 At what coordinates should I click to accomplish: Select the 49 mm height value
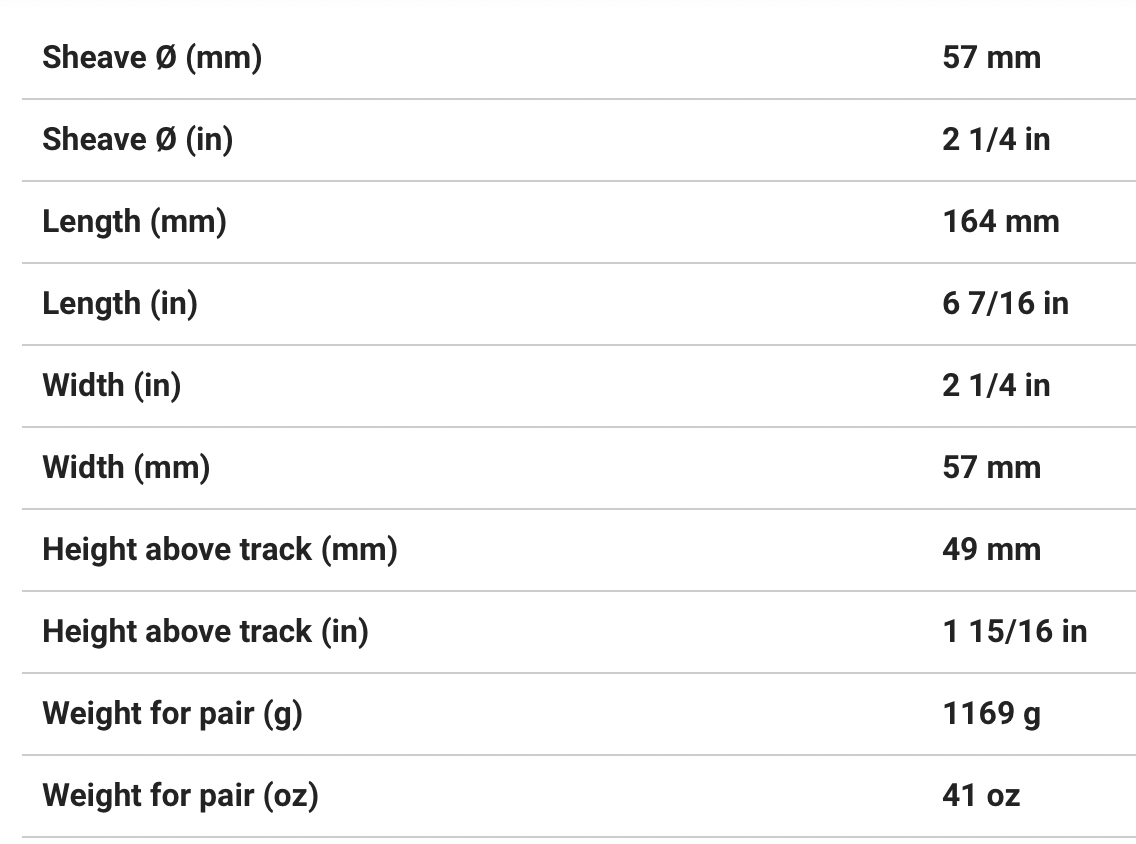pos(991,550)
